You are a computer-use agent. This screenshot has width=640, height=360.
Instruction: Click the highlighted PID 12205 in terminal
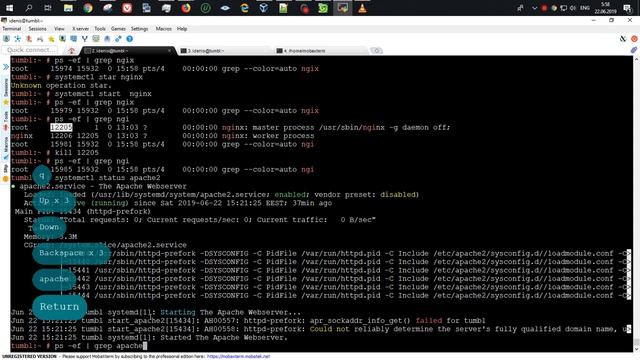pyautogui.click(x=61, y=127)
